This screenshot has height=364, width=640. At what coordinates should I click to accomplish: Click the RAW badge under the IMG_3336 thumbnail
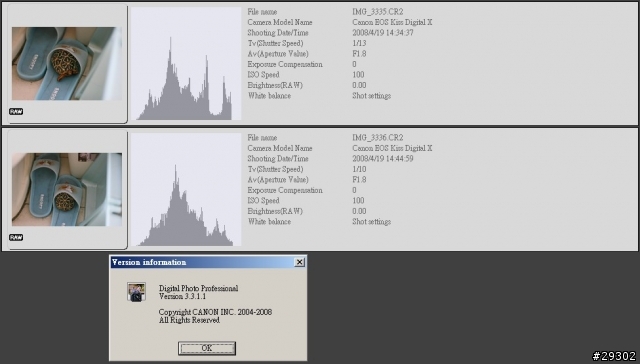point(16,237)
